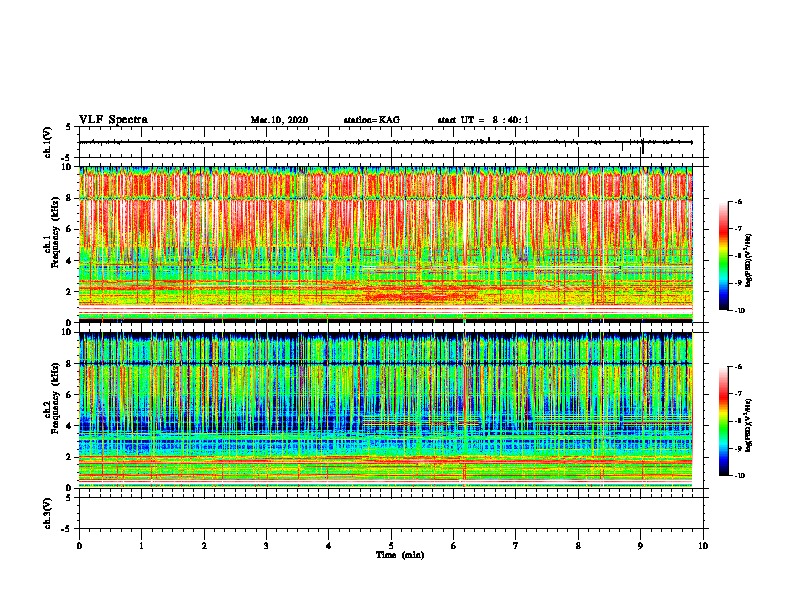Viewport: 792px width, 612px height.
Task: Click the 'start UT = 8:40:1' text
Action: click(x=483, y=120)
